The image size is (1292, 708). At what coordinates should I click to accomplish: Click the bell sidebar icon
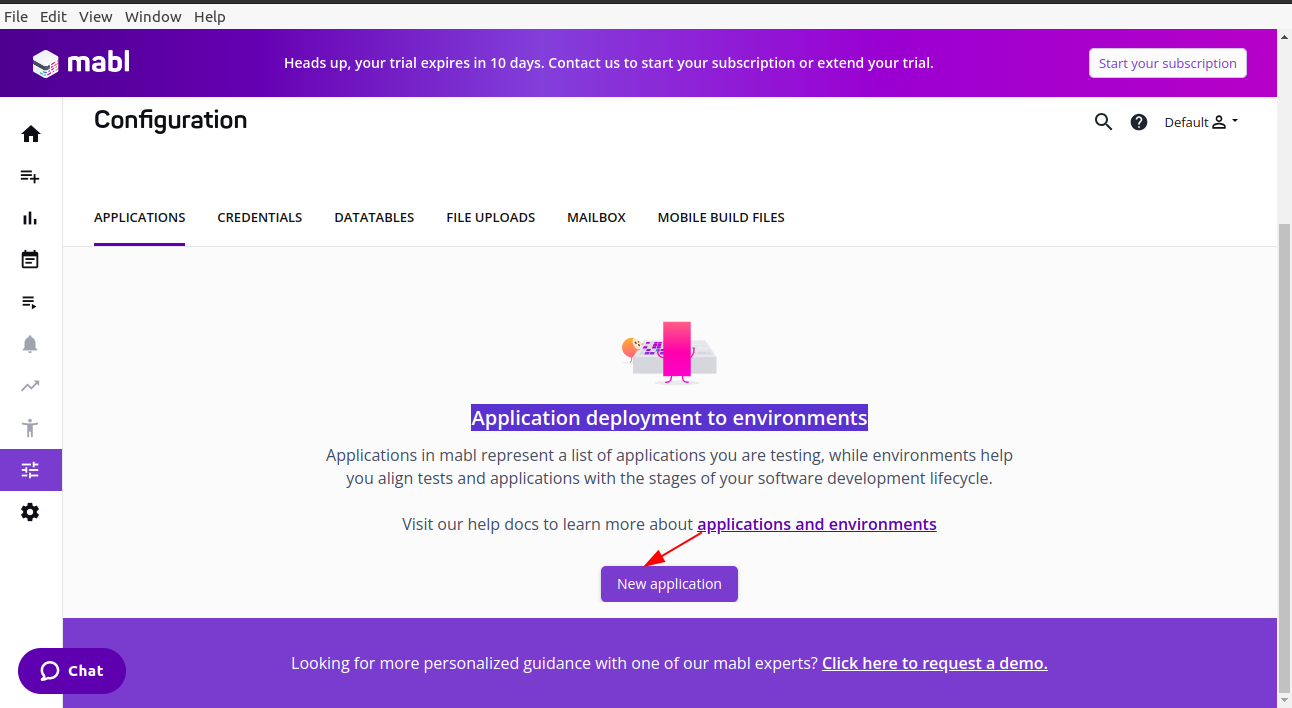30,344
